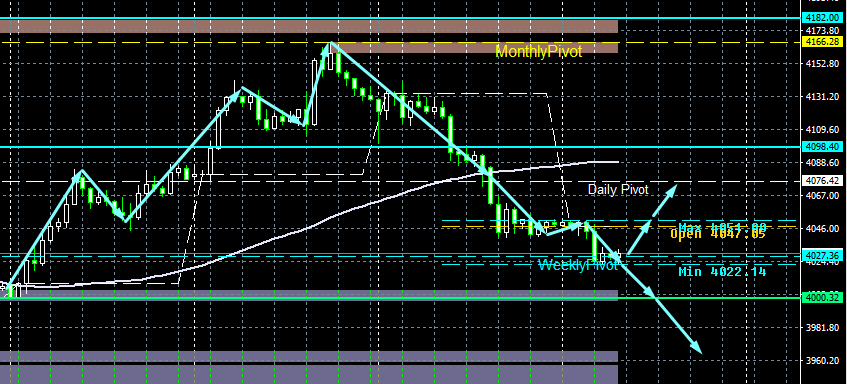Click the Min 4022.14 label
The image size is (847, 384).
[x=722, y=272]
